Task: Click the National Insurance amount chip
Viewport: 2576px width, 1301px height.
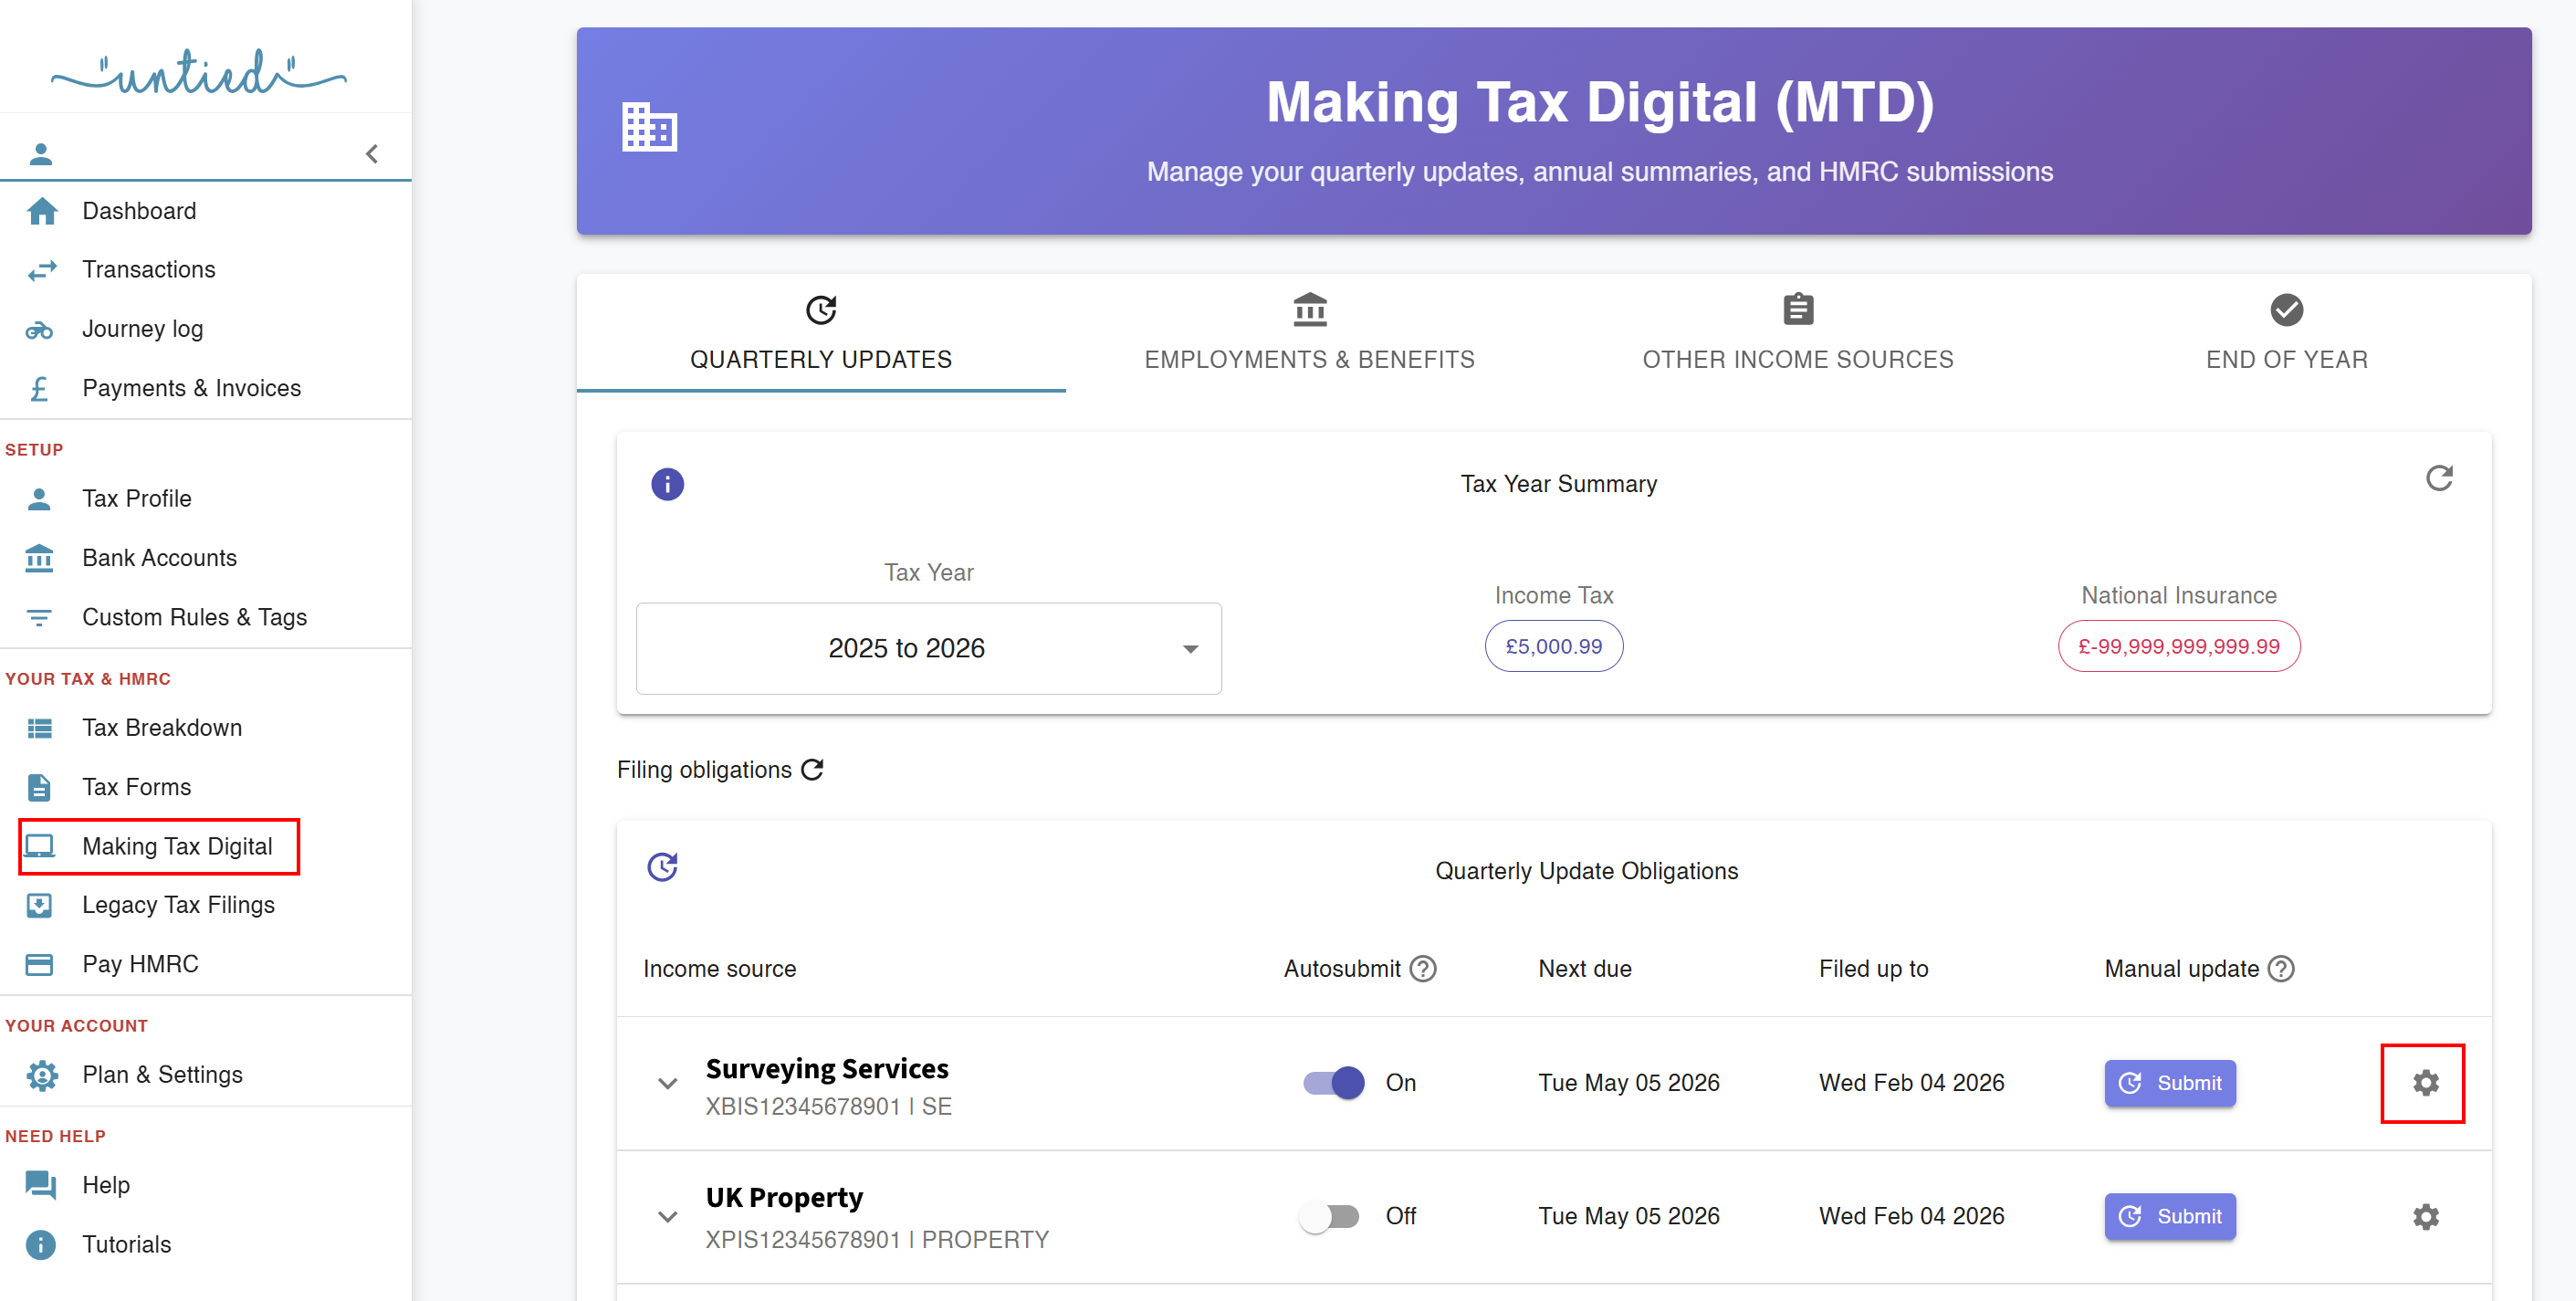Action: tap(2179, 646)
